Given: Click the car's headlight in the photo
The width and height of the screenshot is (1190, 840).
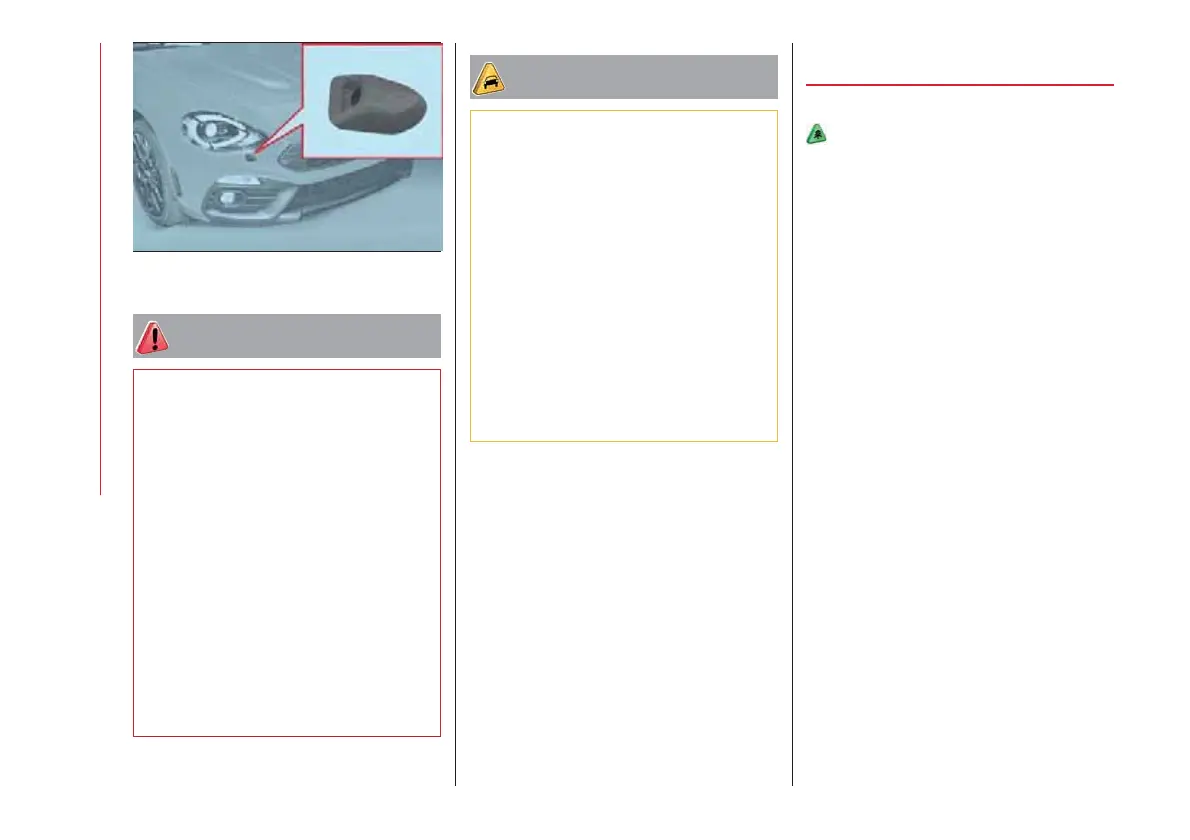Looking at the screenshot, I should tap(219, 131).
